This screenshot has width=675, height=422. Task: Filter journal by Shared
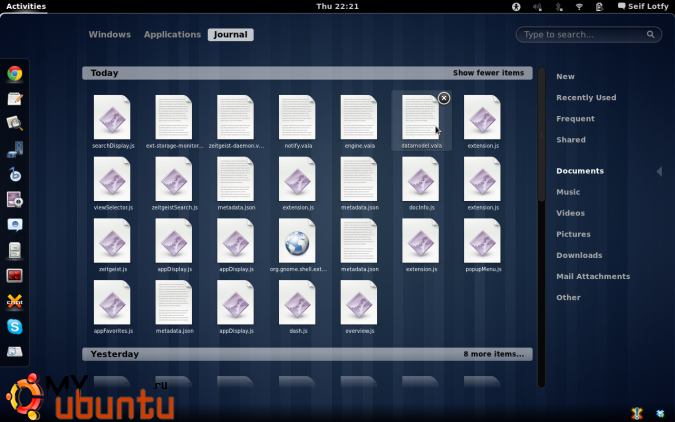(x=571, y=140)
